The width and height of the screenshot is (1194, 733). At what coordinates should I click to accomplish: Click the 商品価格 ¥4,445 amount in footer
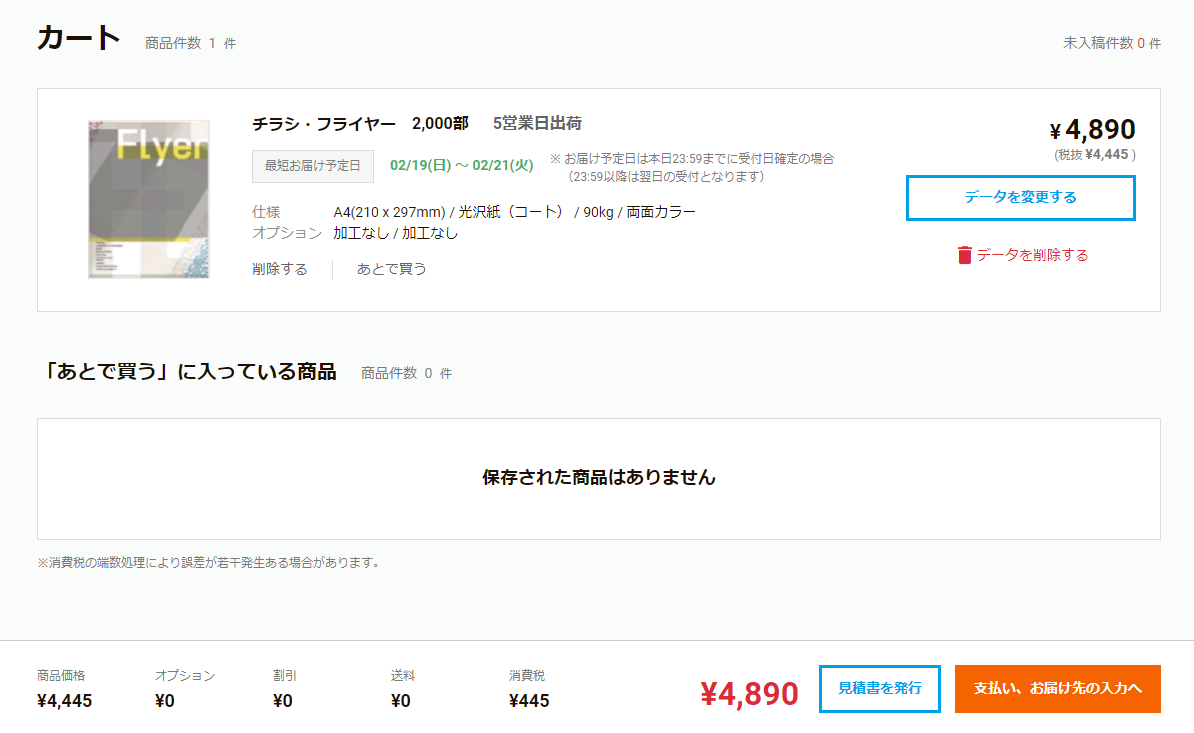[x=64, y=701]
